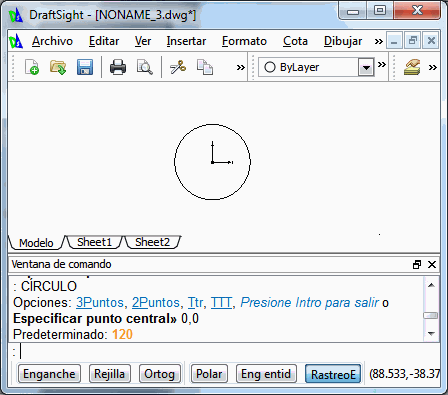This screenshot has width=448, height=395.
Task: Click in the command input line
Action: [x=224, y=352]
